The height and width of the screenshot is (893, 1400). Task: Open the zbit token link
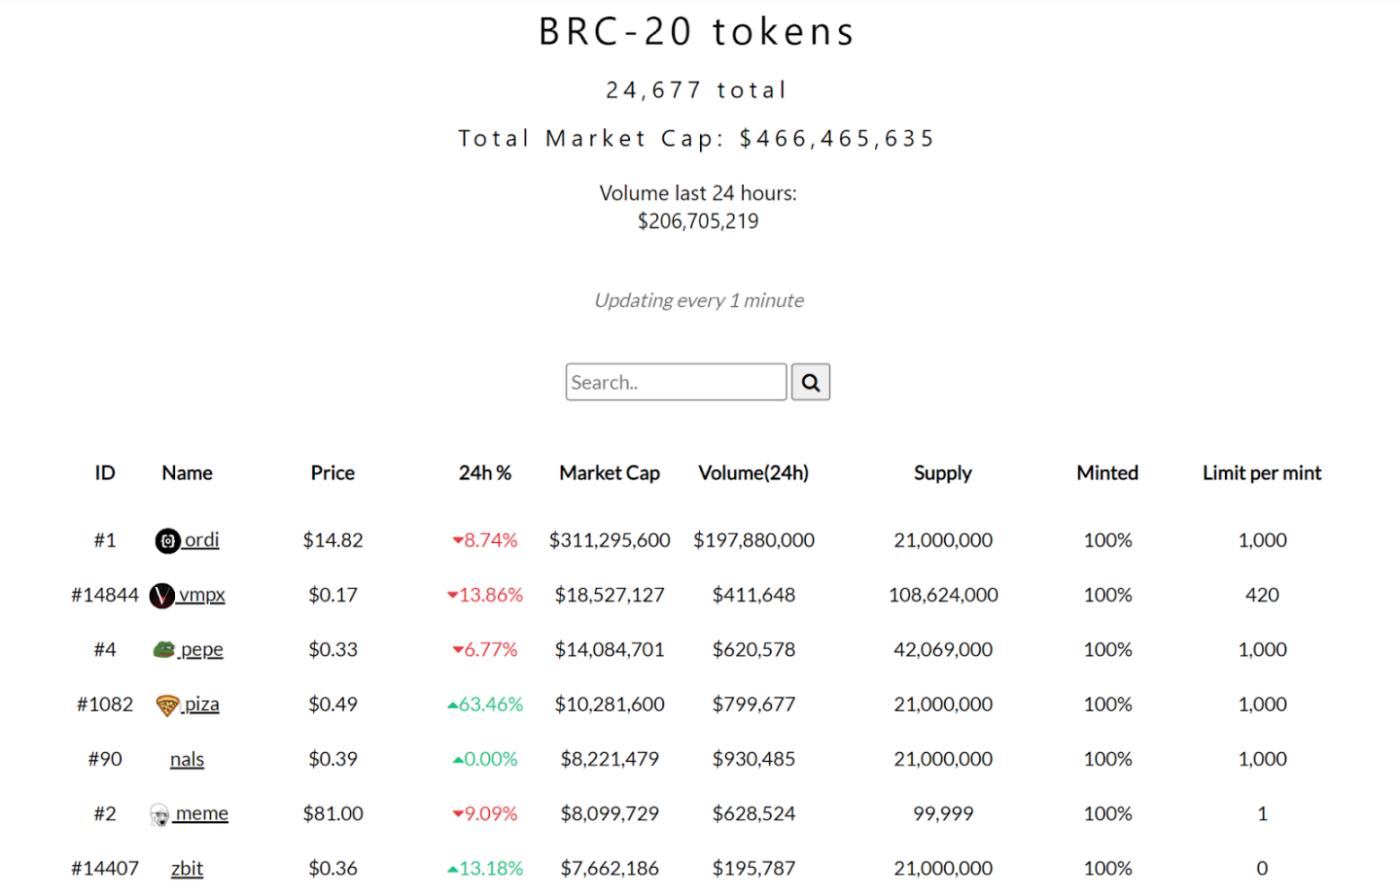point(187,868)
